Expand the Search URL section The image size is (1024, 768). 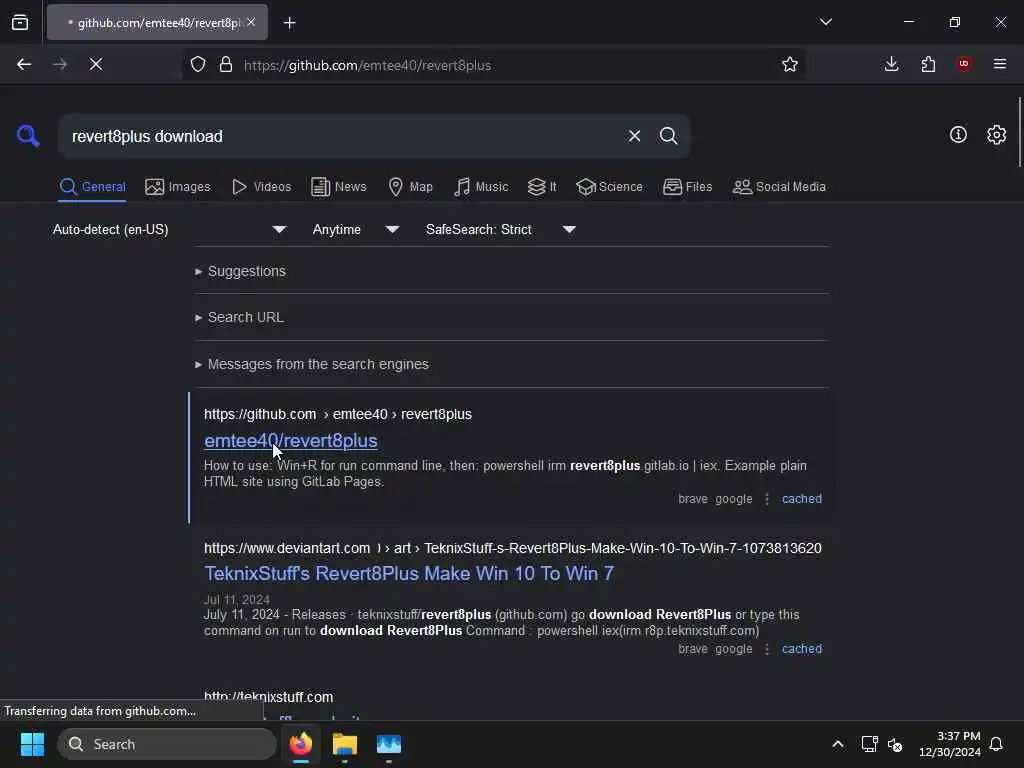click(239, 317)
